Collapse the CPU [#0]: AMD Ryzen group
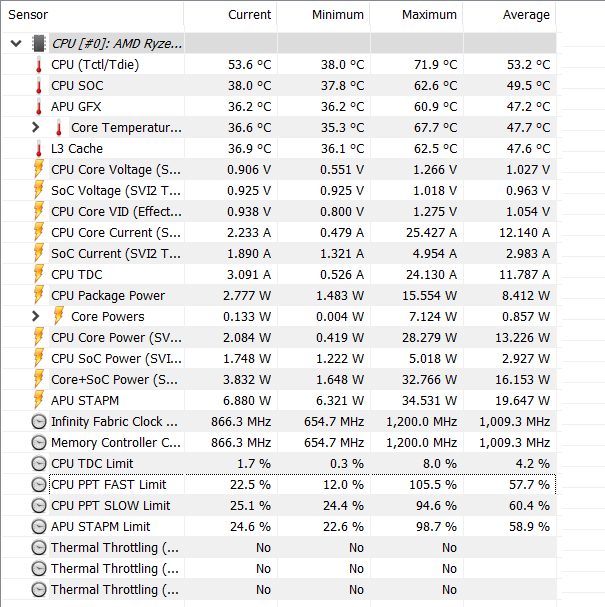Screen dimensions: 605x607 (16, 43)
